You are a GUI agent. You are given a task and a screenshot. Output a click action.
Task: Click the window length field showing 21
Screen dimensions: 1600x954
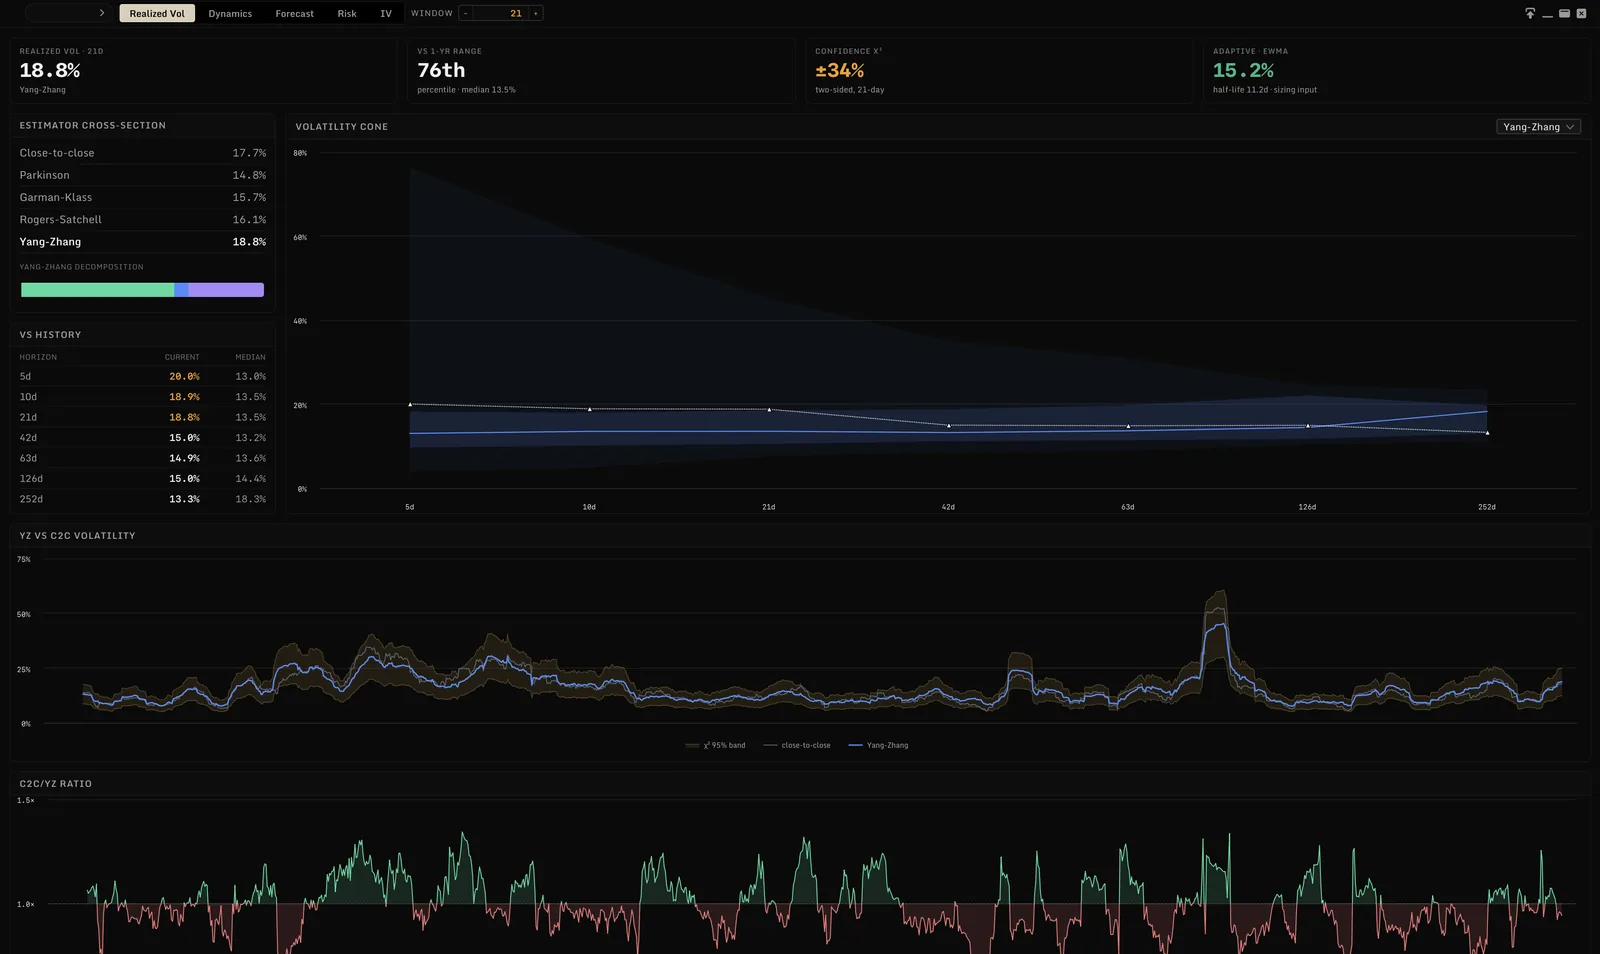point(501,13)
